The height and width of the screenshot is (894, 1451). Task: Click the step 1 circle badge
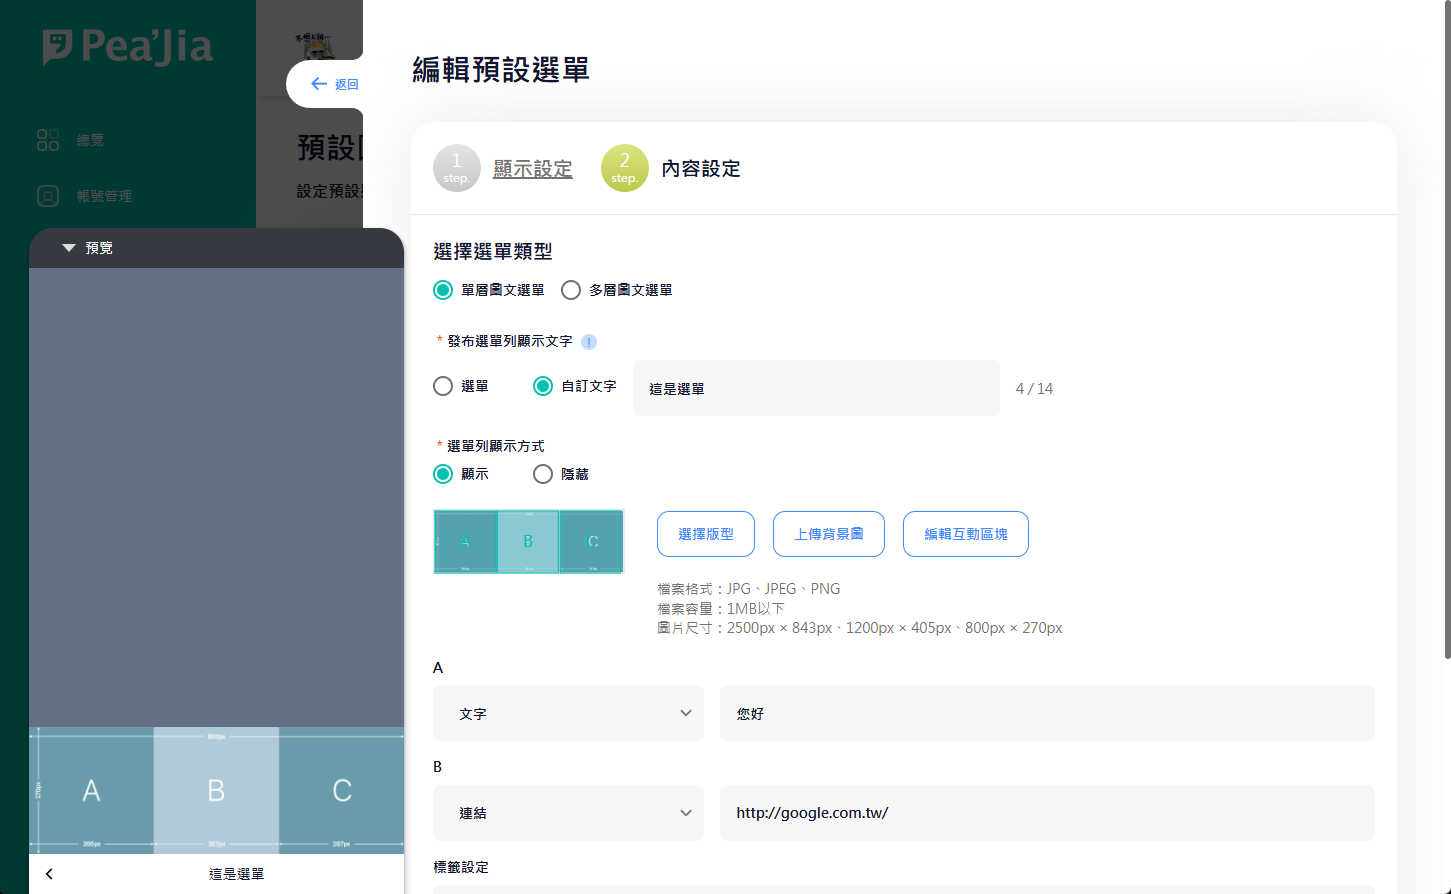[x=457, y=168]
